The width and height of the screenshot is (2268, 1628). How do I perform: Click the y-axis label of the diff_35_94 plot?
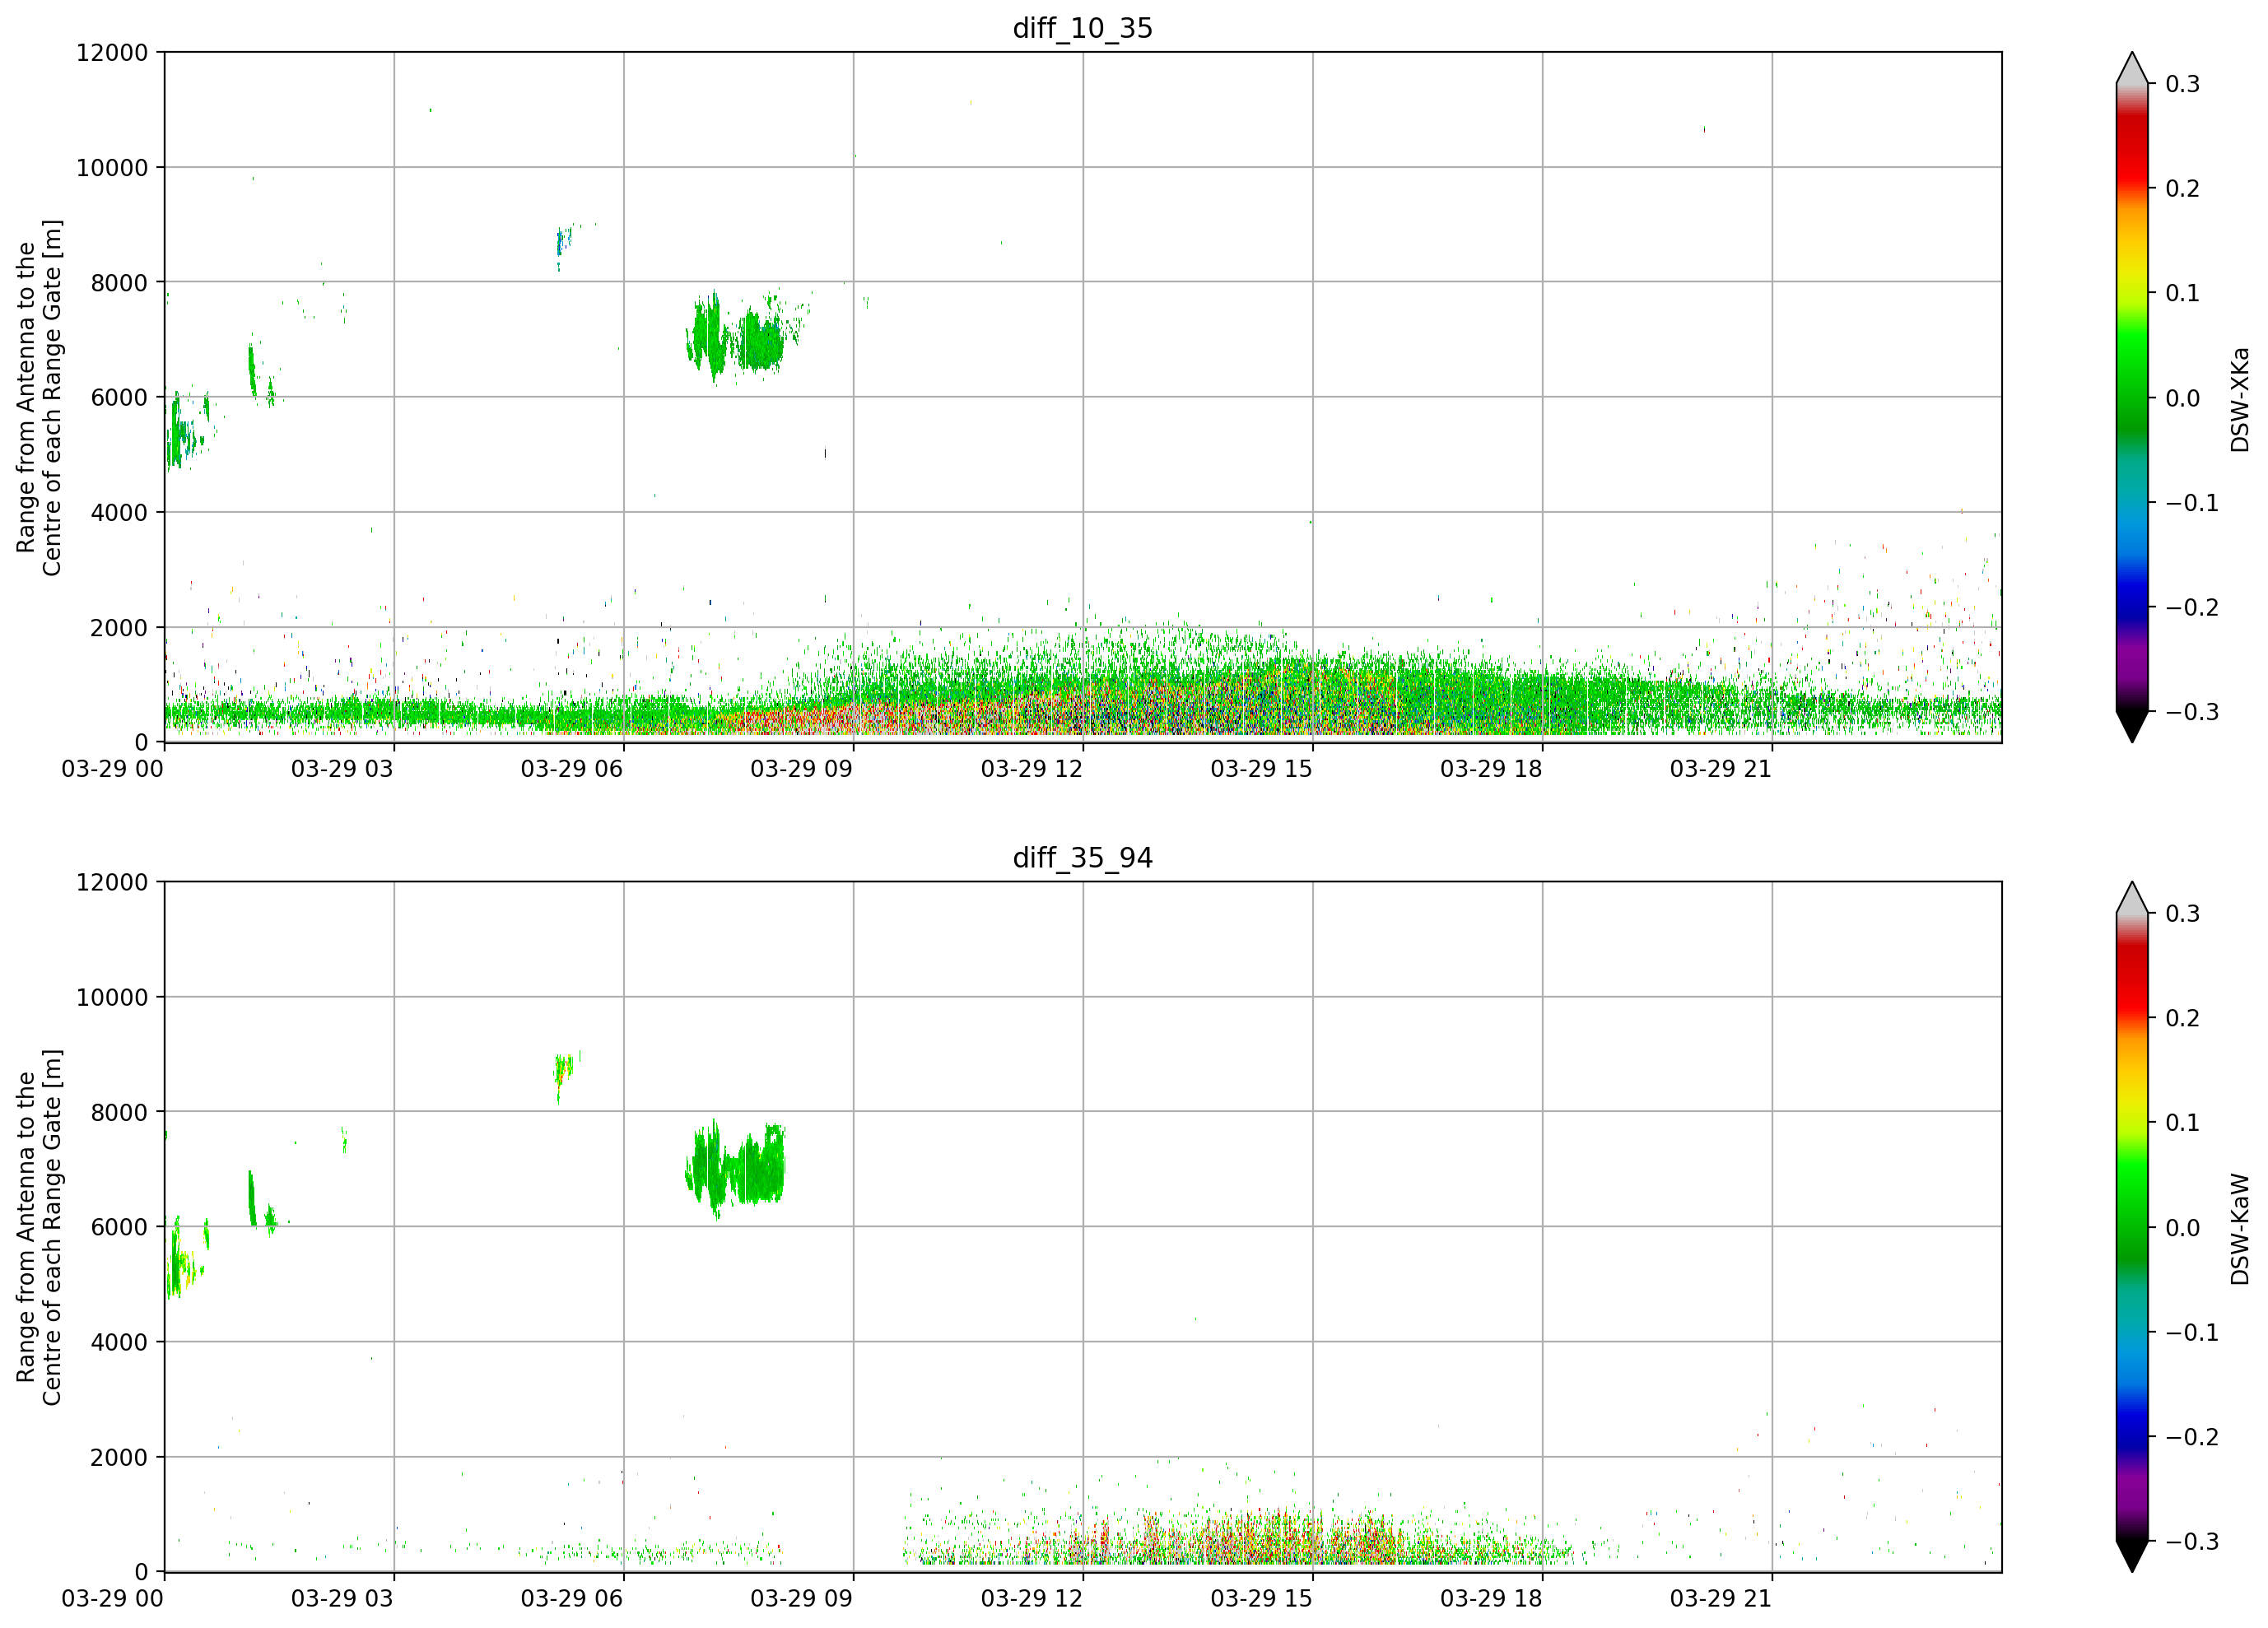39,1227
